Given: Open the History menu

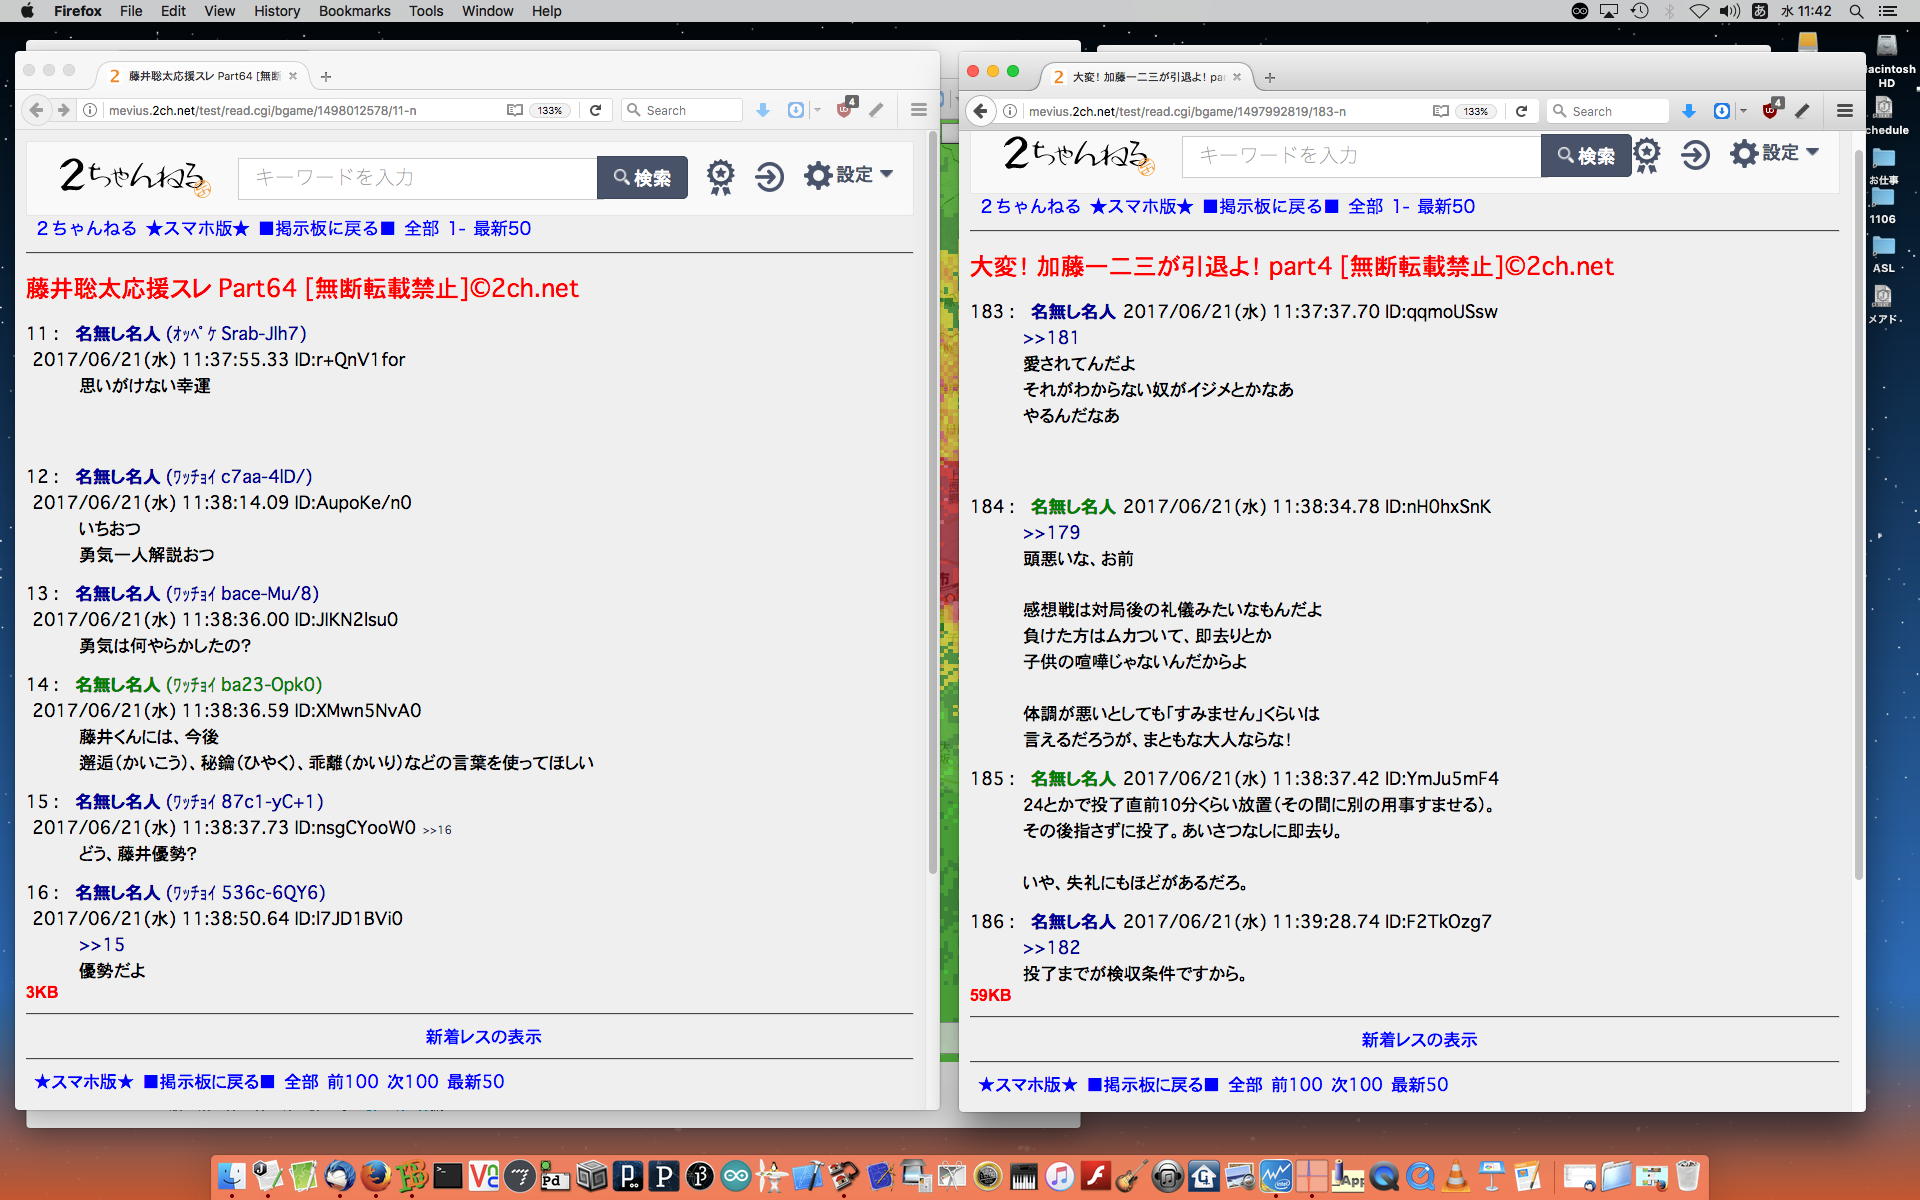Looking at the screenshot, I should 276,11.
